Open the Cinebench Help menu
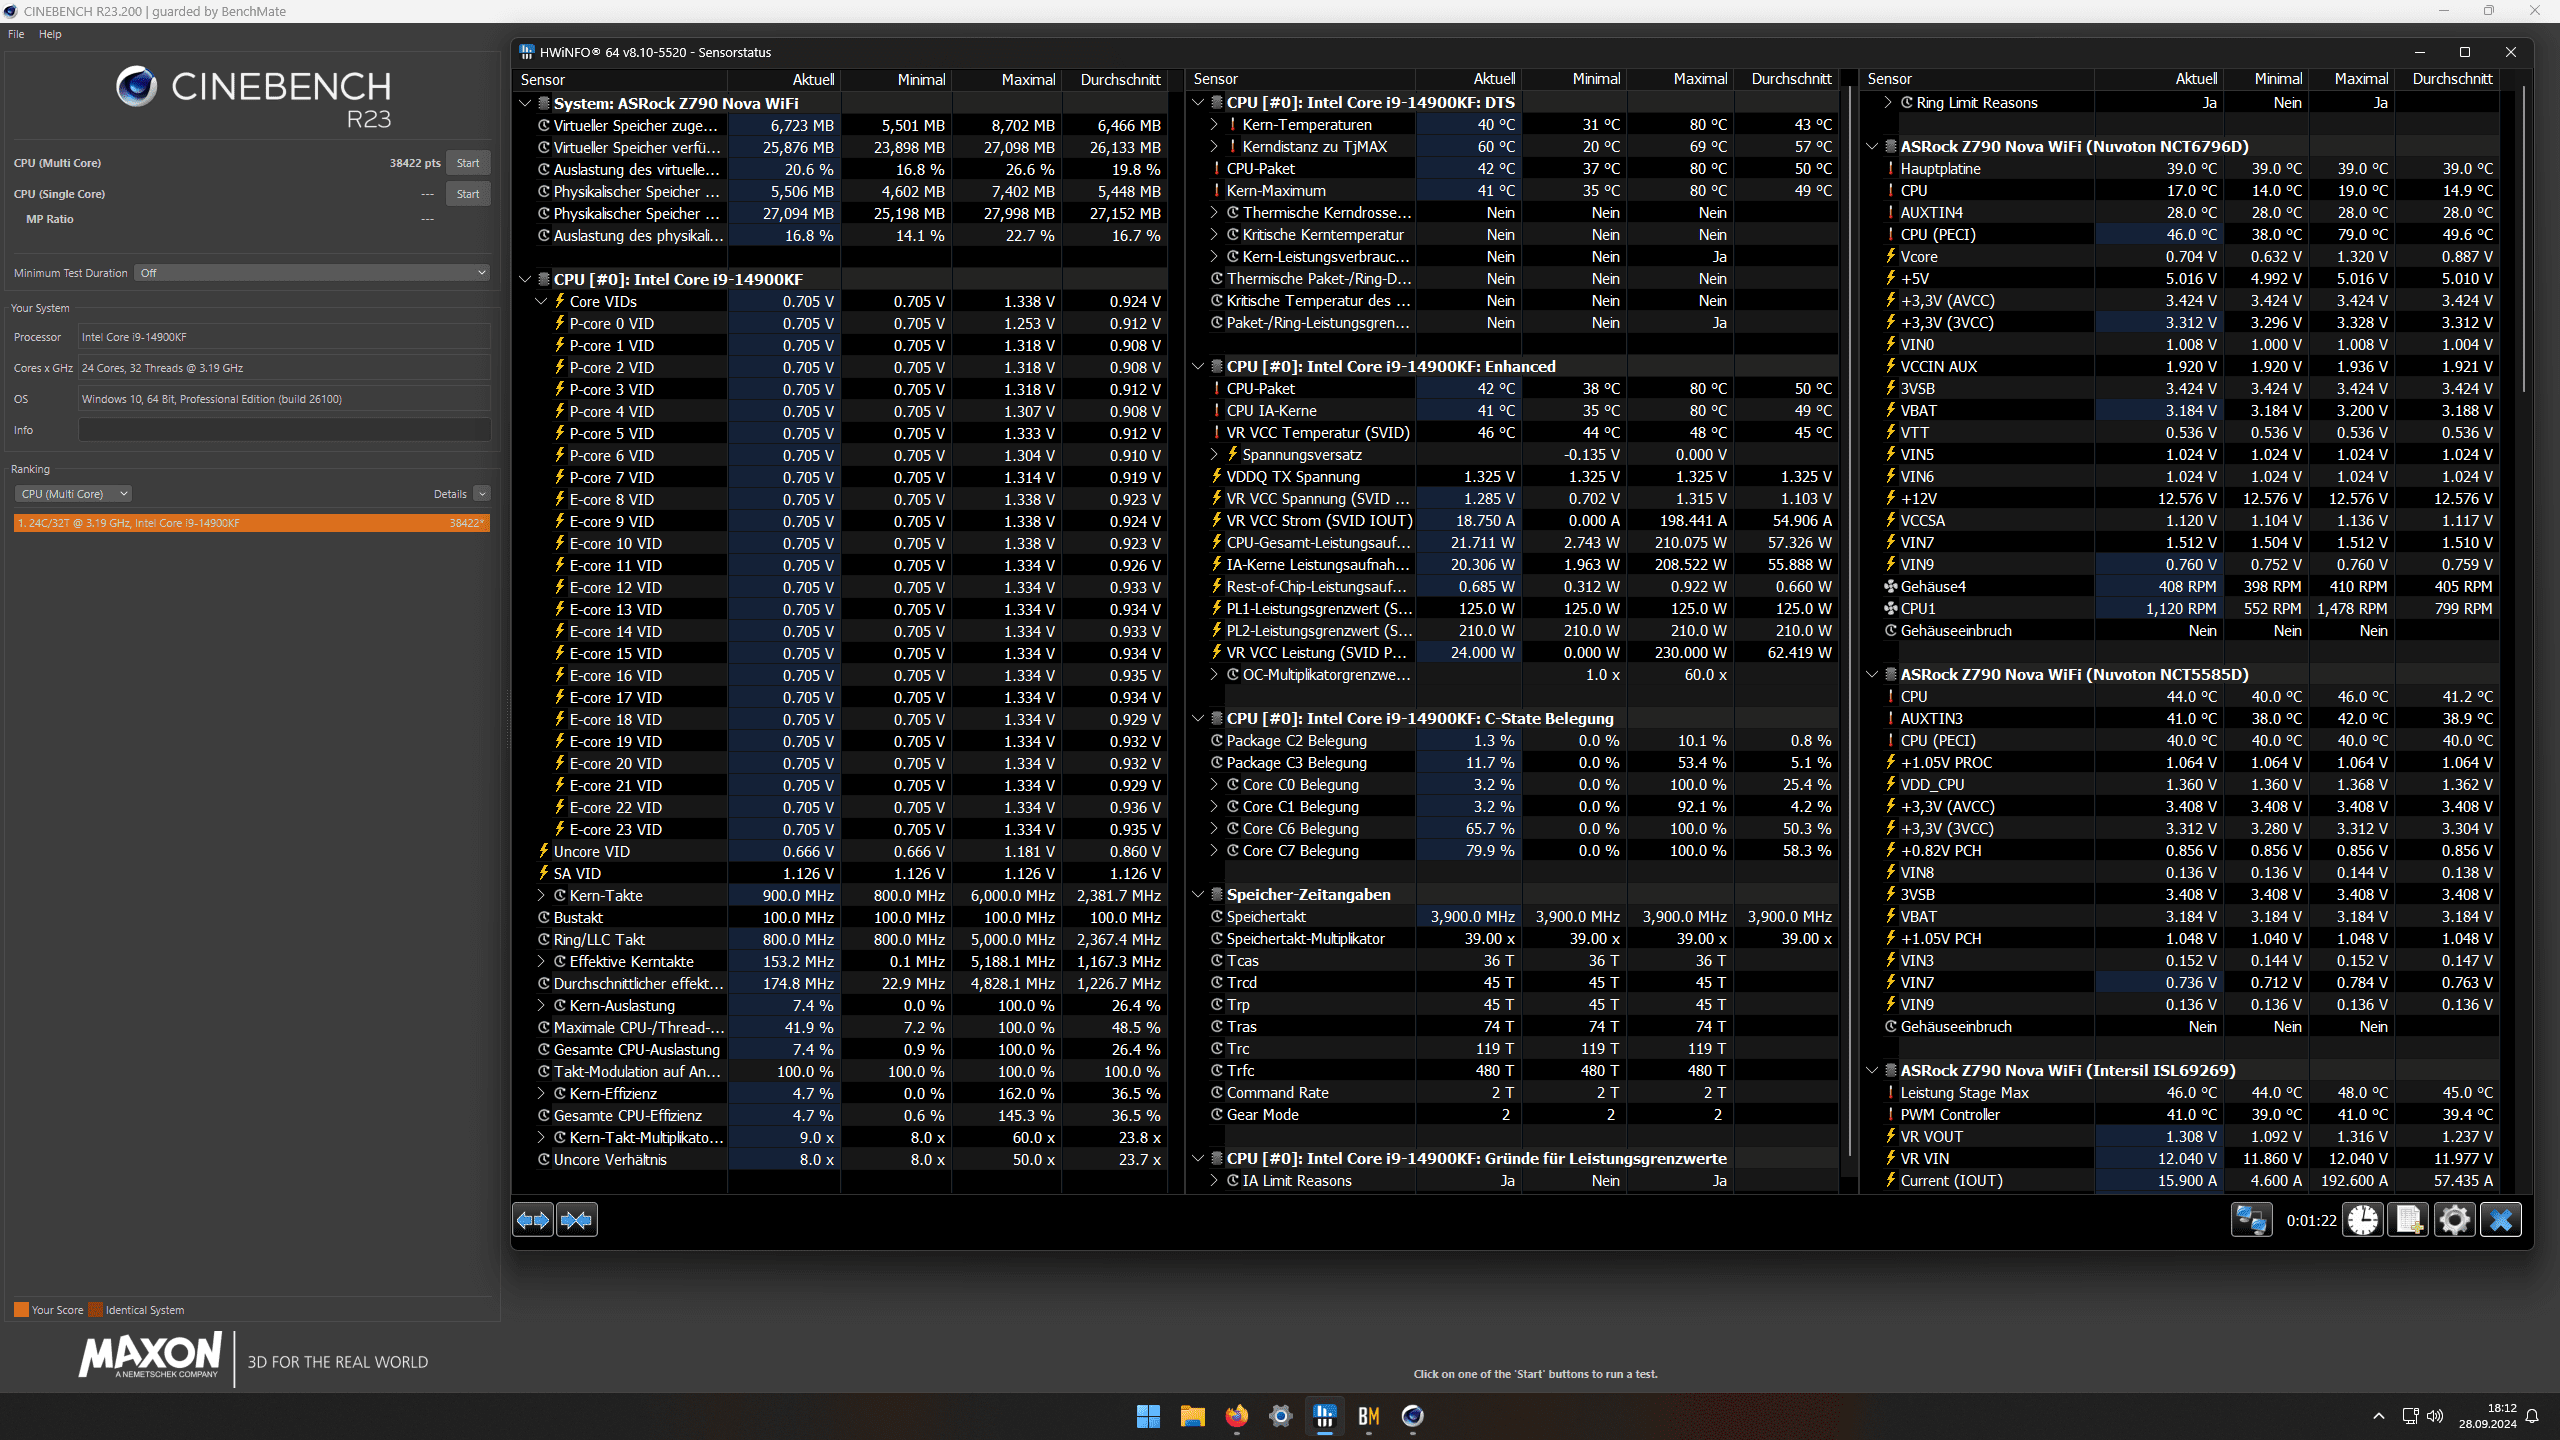This screenshot has height=1440, width=2560. [x=50, y=34]
